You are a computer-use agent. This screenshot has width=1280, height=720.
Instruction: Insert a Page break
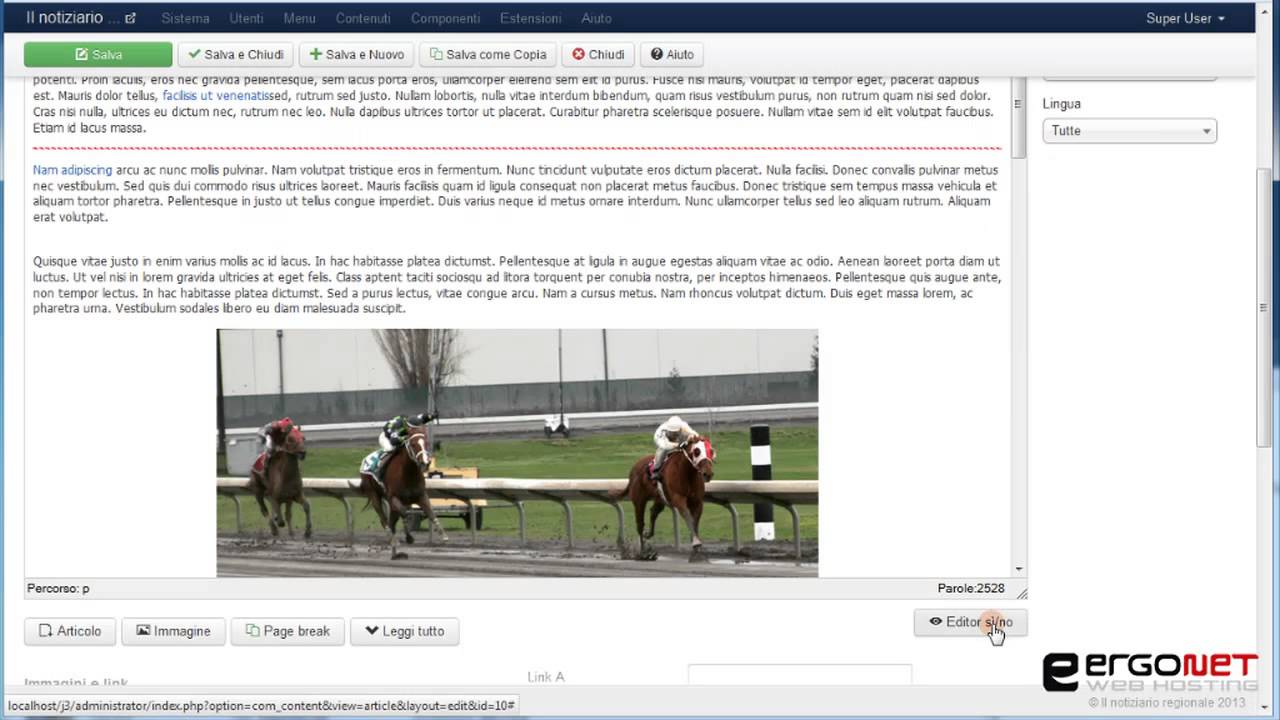(x=288, y=631)
